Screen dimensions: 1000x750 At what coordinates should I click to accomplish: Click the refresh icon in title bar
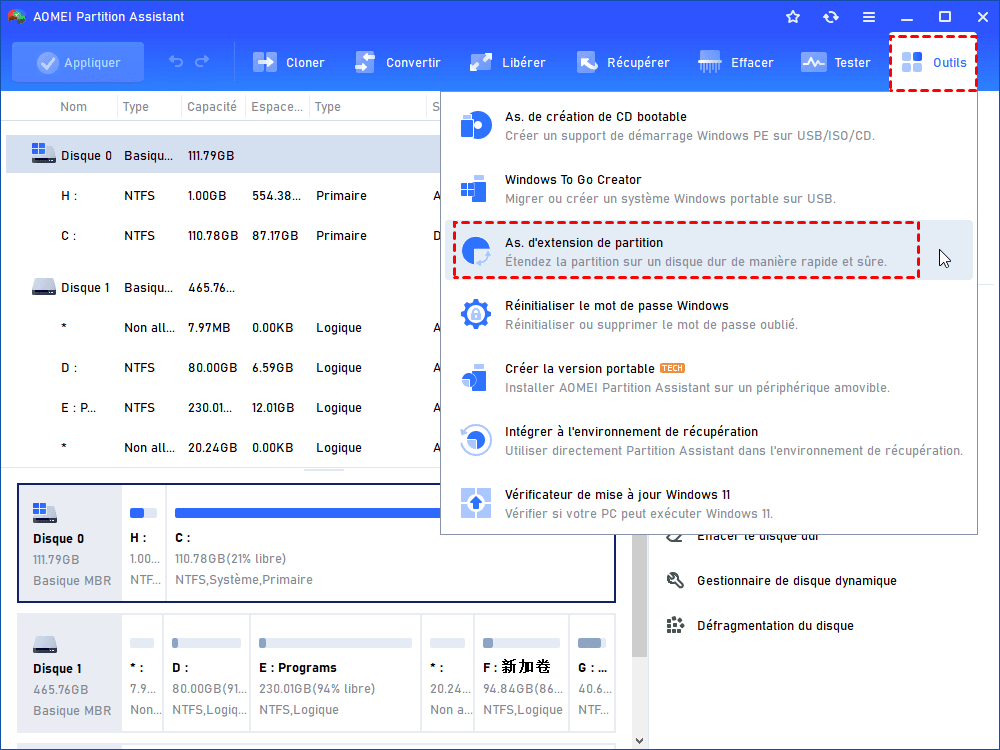tap(830, 17)
